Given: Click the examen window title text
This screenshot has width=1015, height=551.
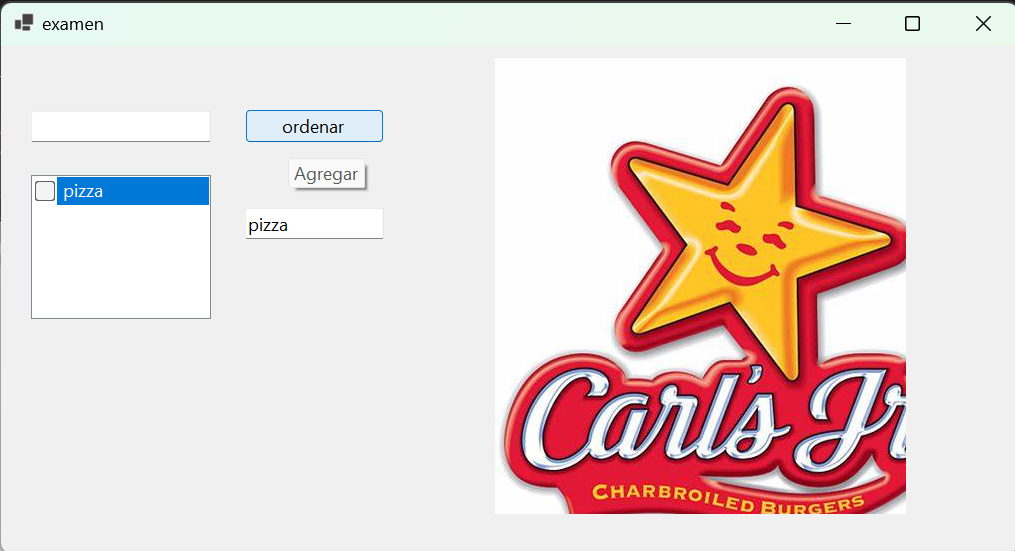Looking at the screenshot, I should tap(72, 24).
